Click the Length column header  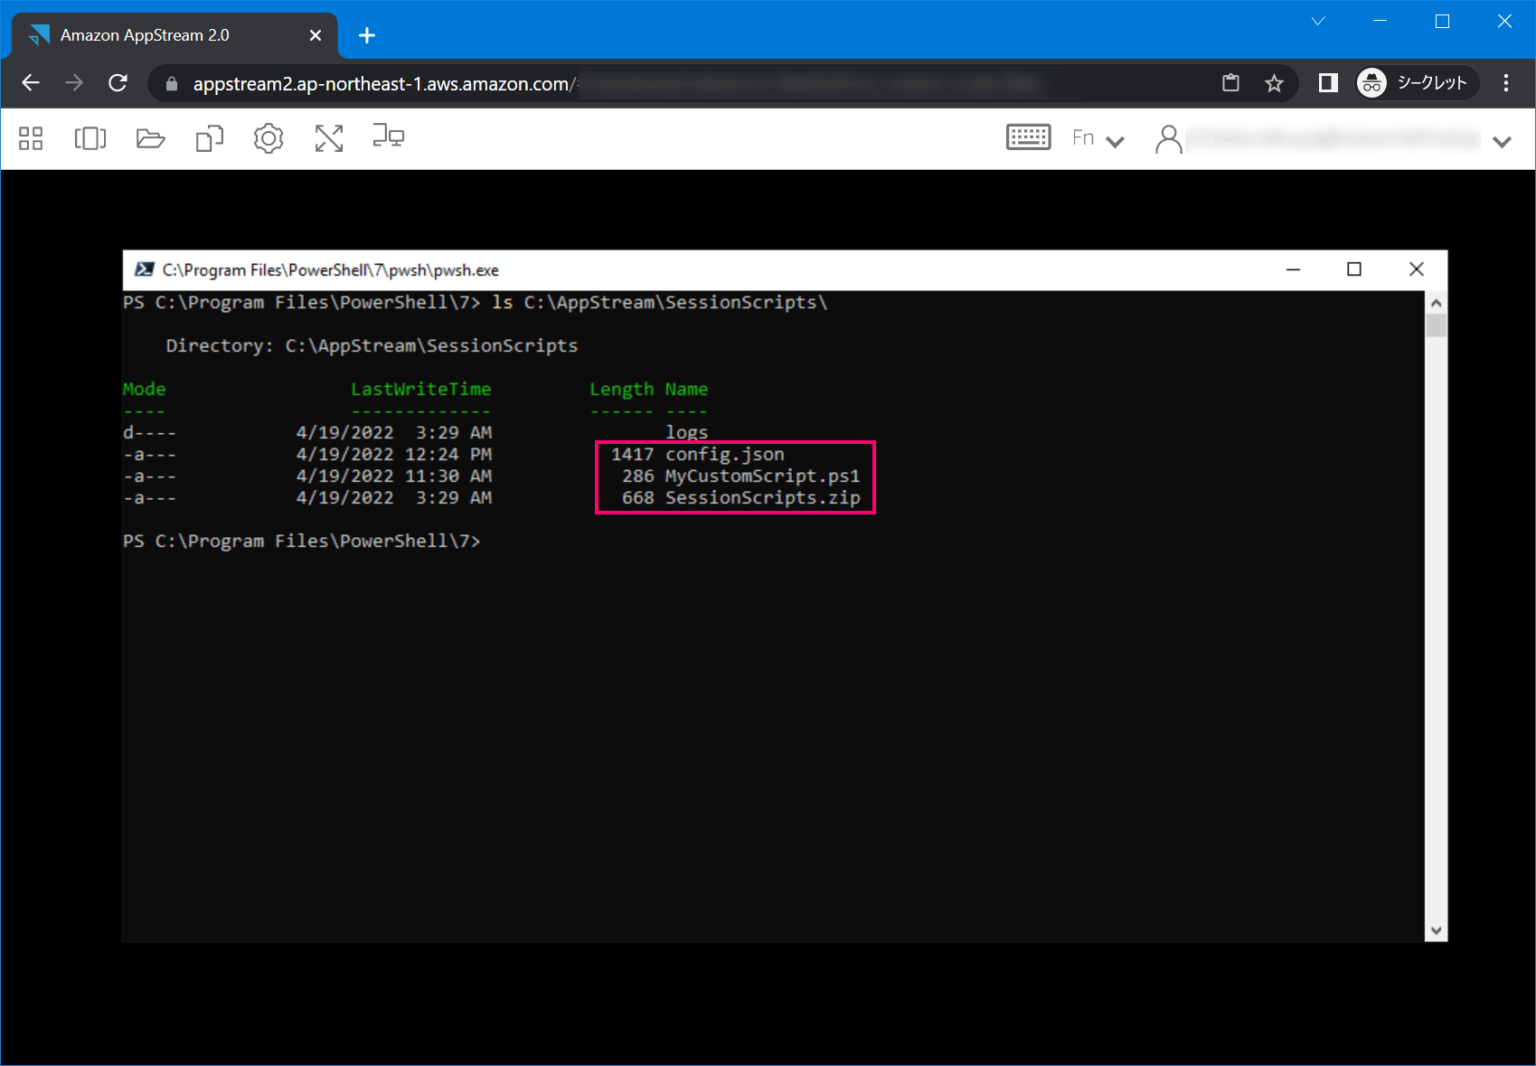(x=621, y=389)
